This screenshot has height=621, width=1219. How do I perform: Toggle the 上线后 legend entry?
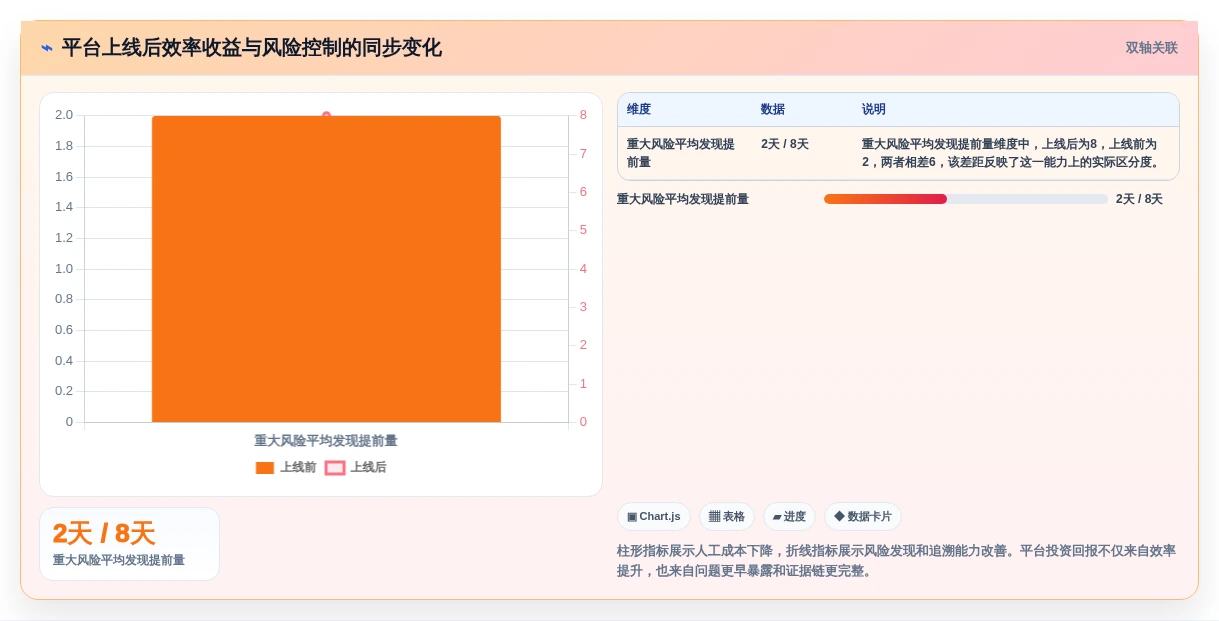356,467
